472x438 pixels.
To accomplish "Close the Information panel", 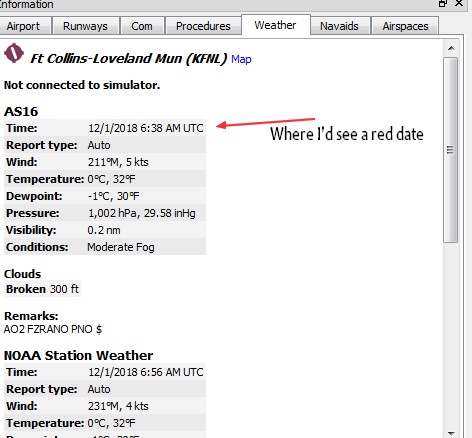I will pos(459,3).
